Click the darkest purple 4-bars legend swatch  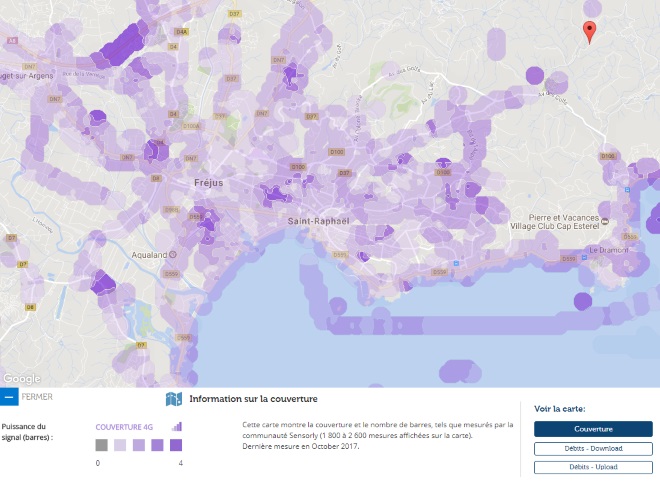pos(175,445)
